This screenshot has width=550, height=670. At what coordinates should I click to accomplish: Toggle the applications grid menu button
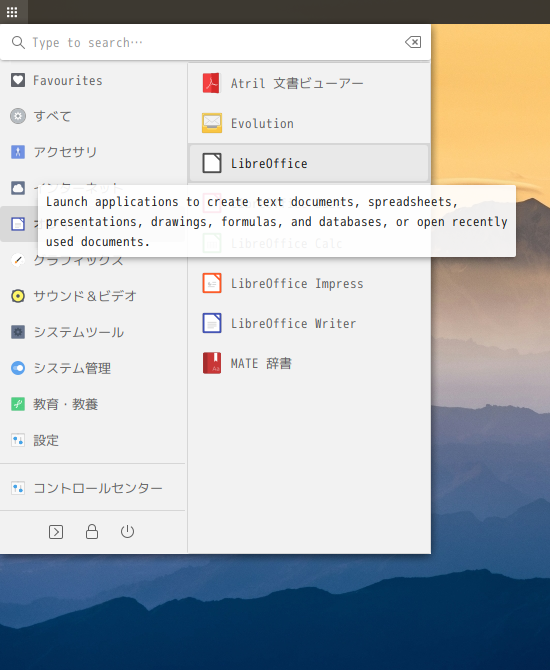[12, 12]
